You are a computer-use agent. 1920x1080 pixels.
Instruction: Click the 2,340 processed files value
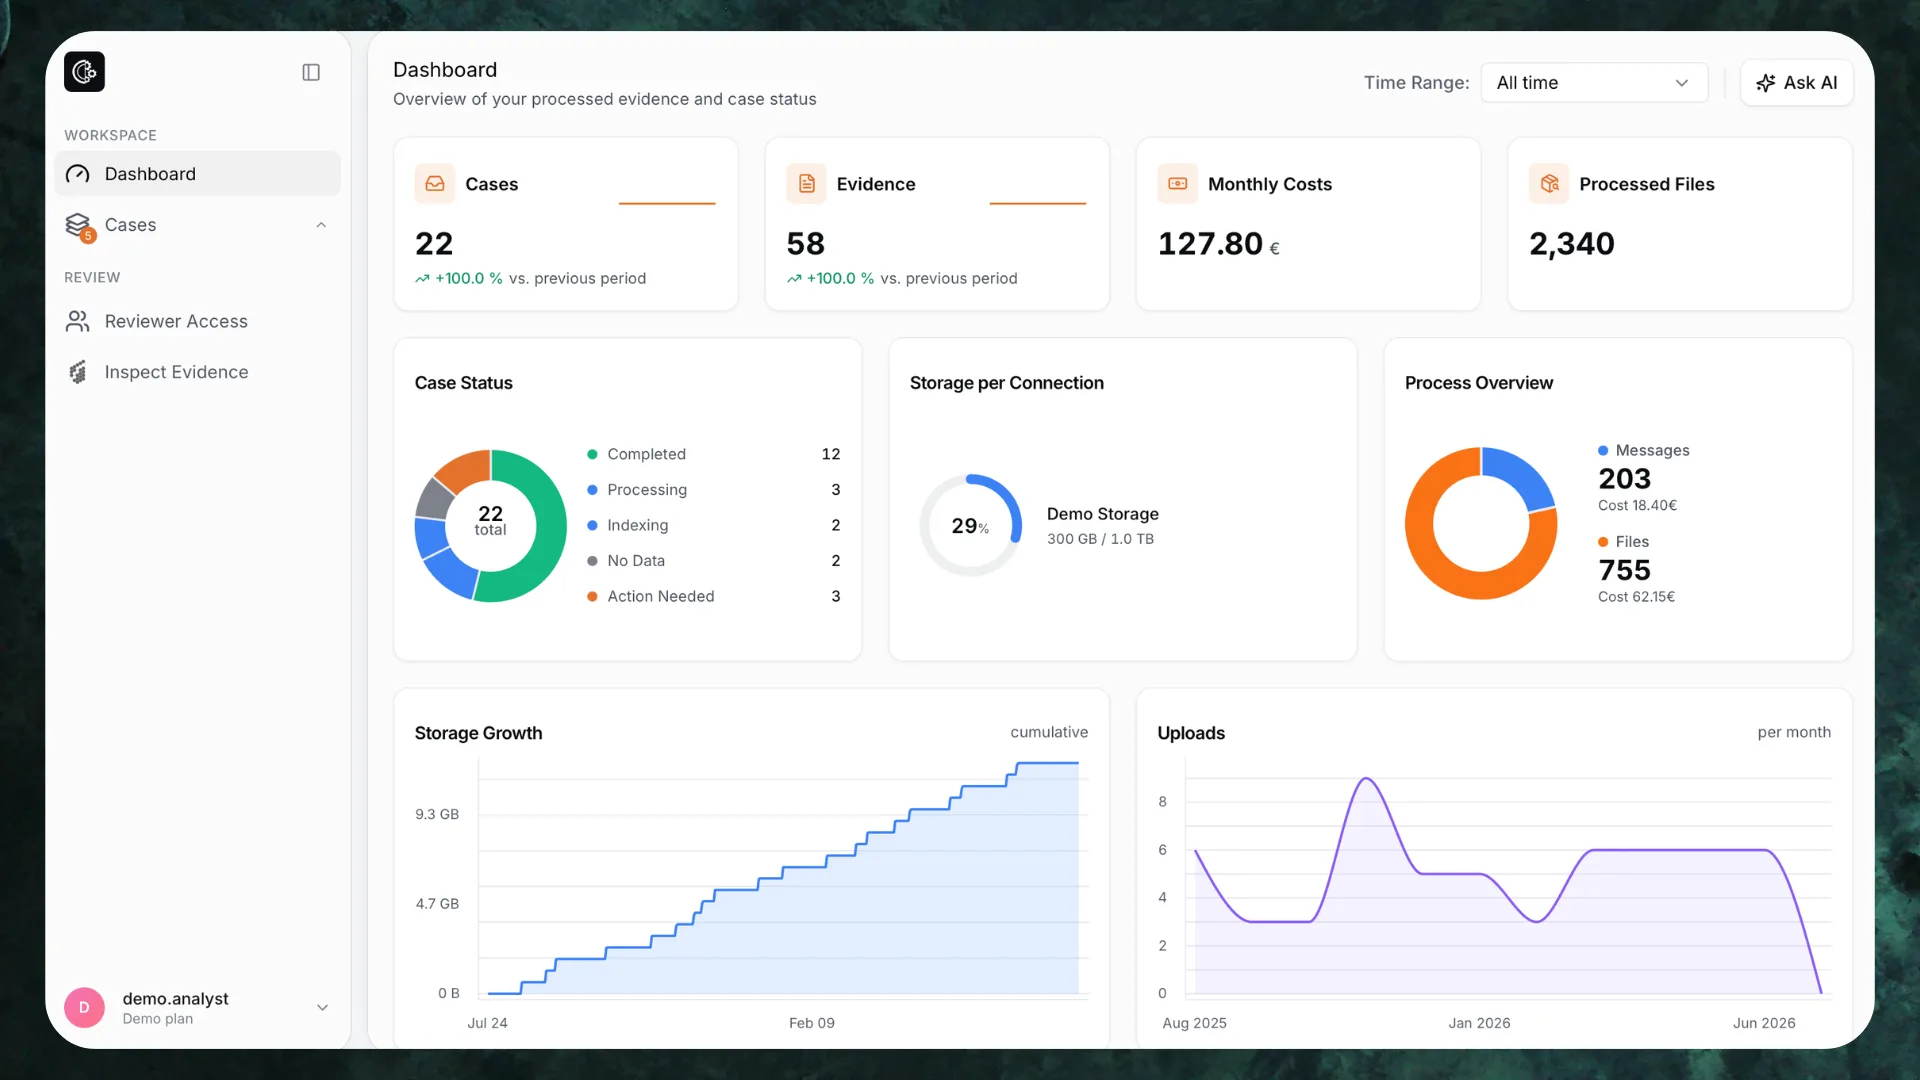click(x=1571, y=244)
